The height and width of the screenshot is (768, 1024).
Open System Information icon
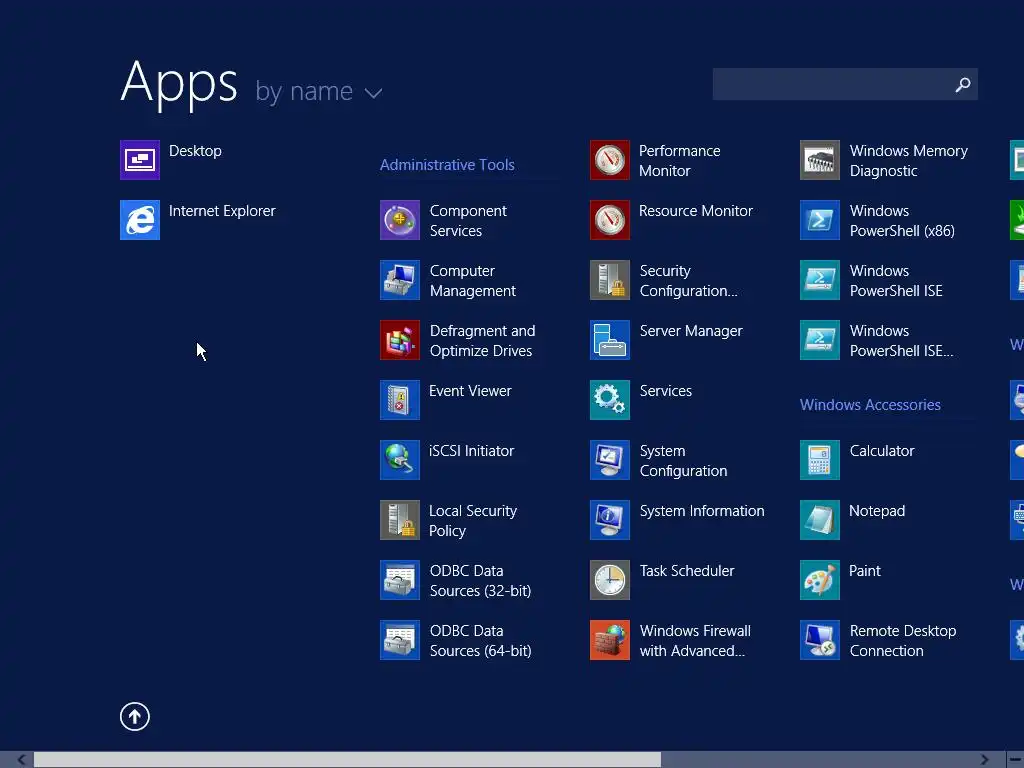(610, 520)
